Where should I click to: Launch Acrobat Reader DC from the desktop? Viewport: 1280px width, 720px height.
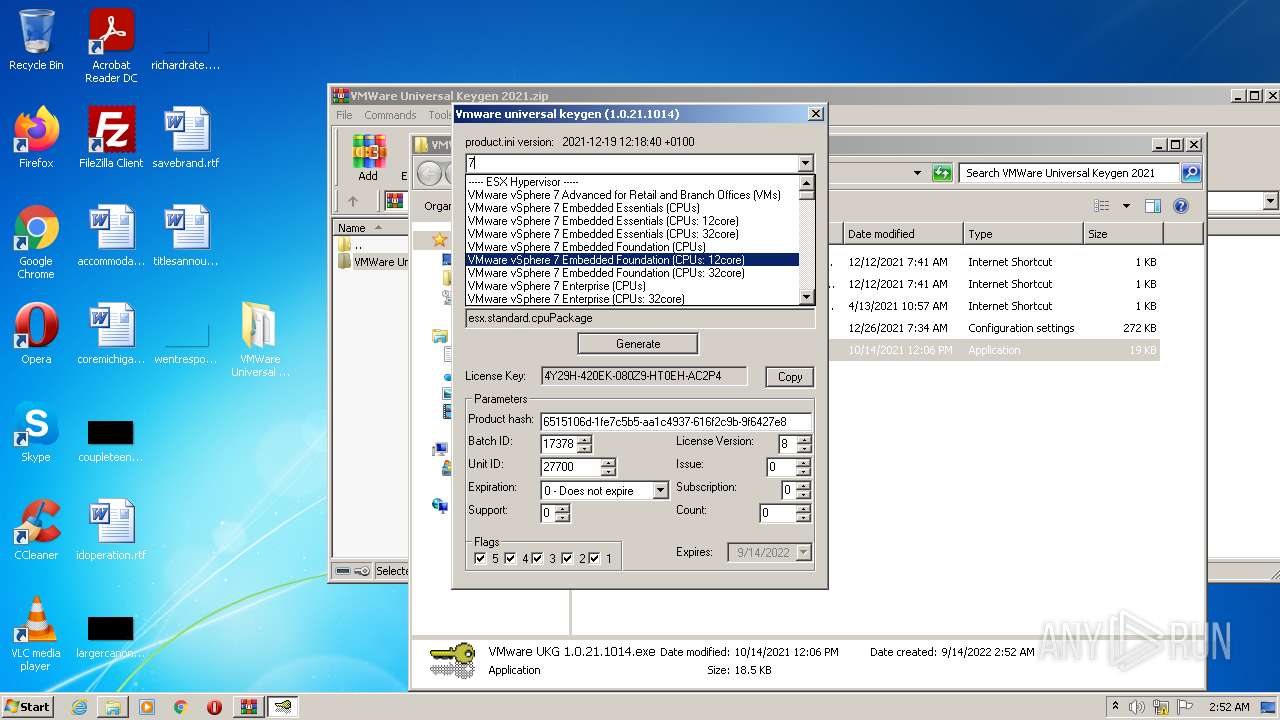pyautogui.click(x=111, y=46)
